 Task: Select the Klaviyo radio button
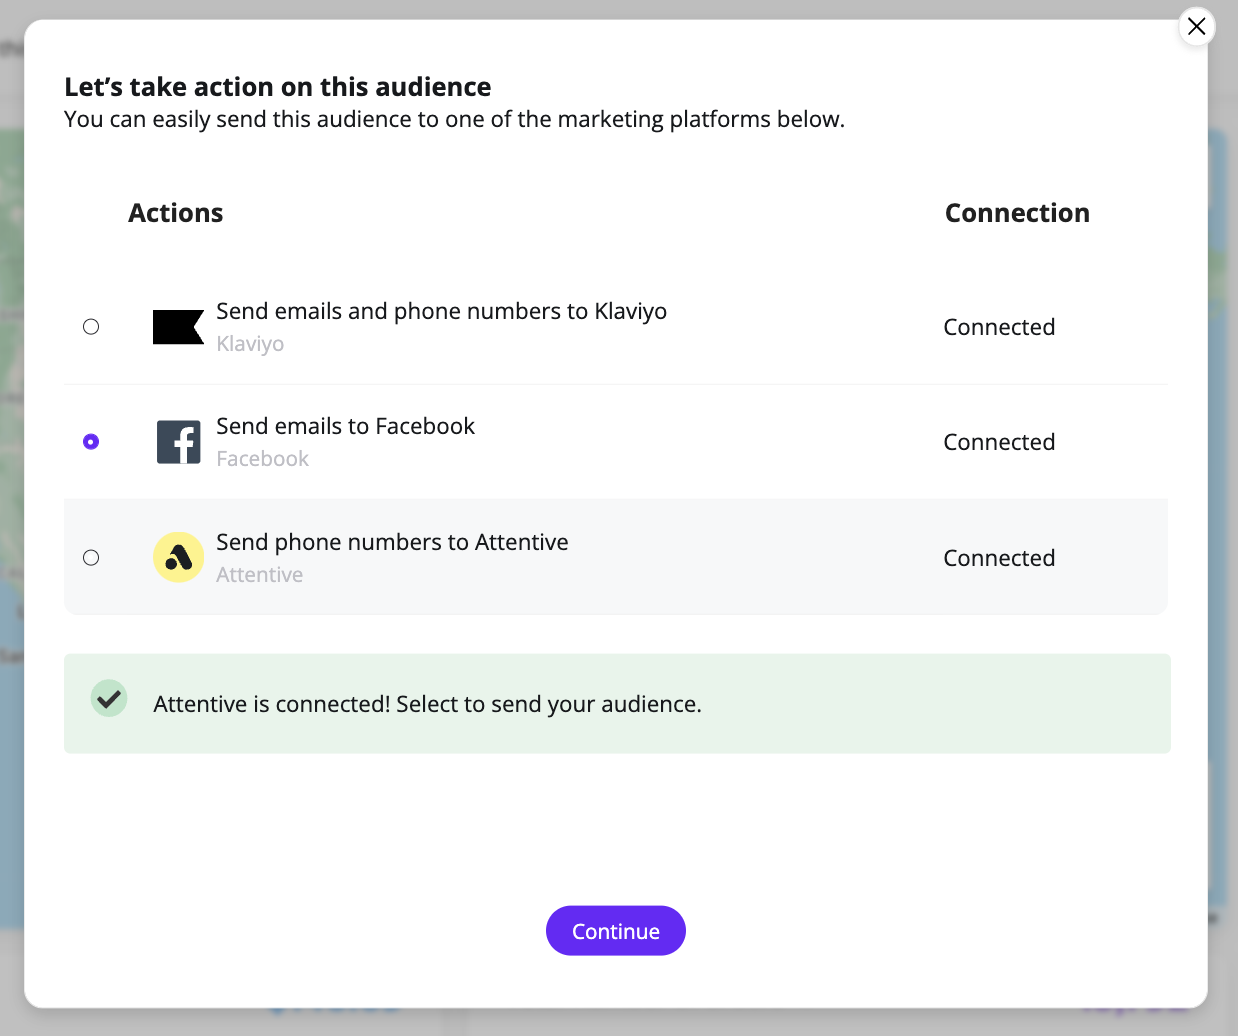[91, 327]
